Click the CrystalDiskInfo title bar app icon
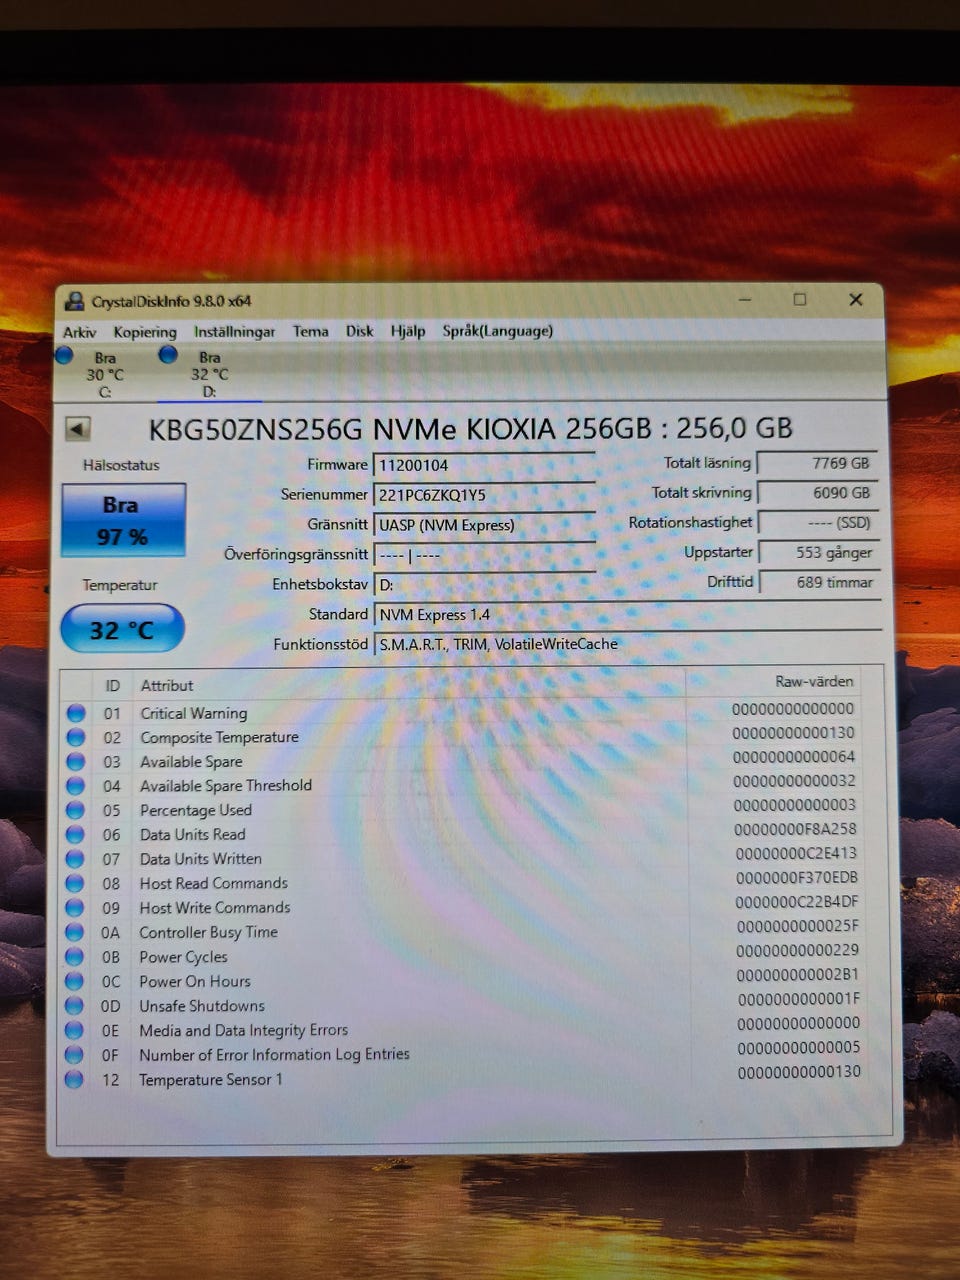Viewport: 960px width, 1280px height. tap(74, 301)
